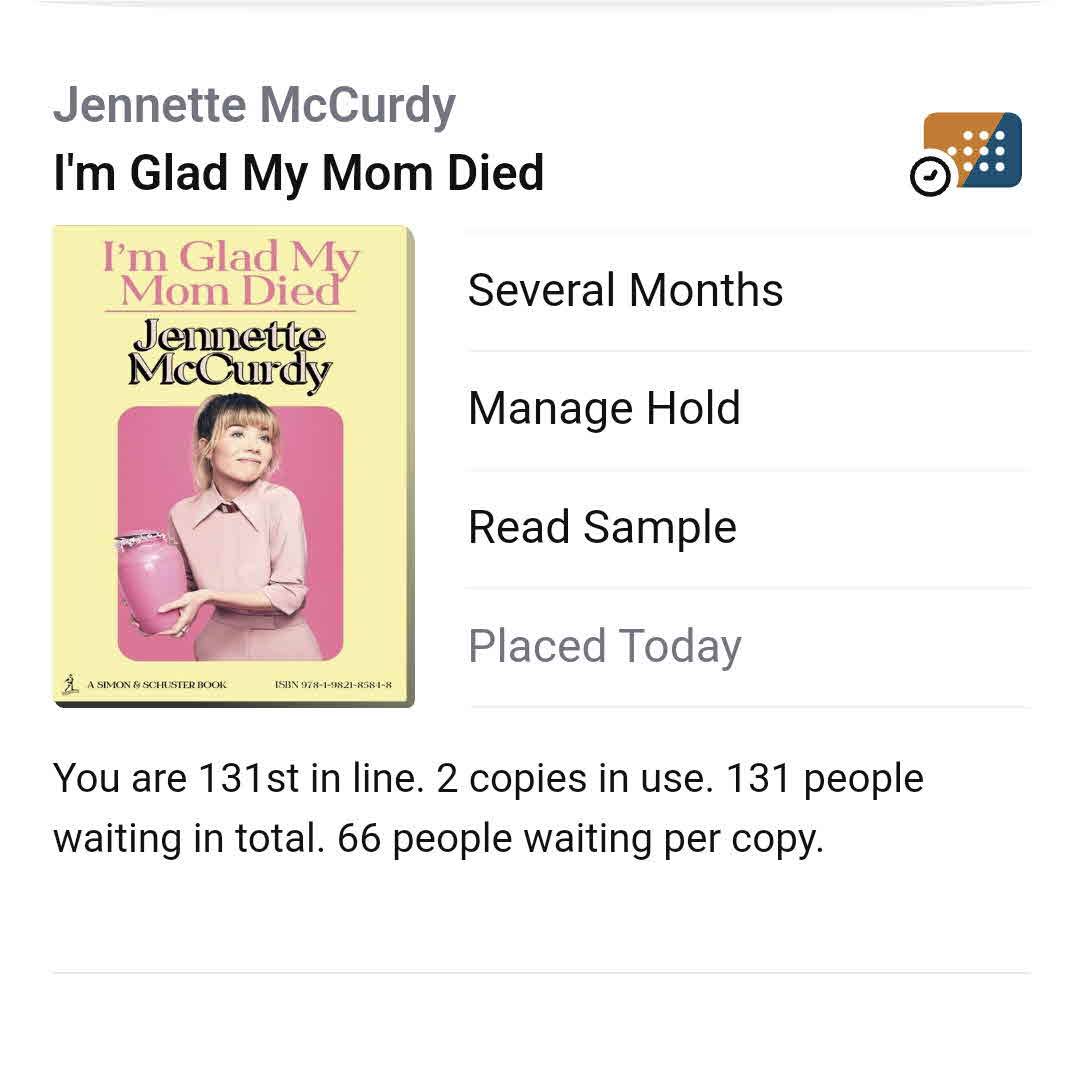Open Read Sample for this book
This screenshot has height=1079, width=1079.
point(602,527)
